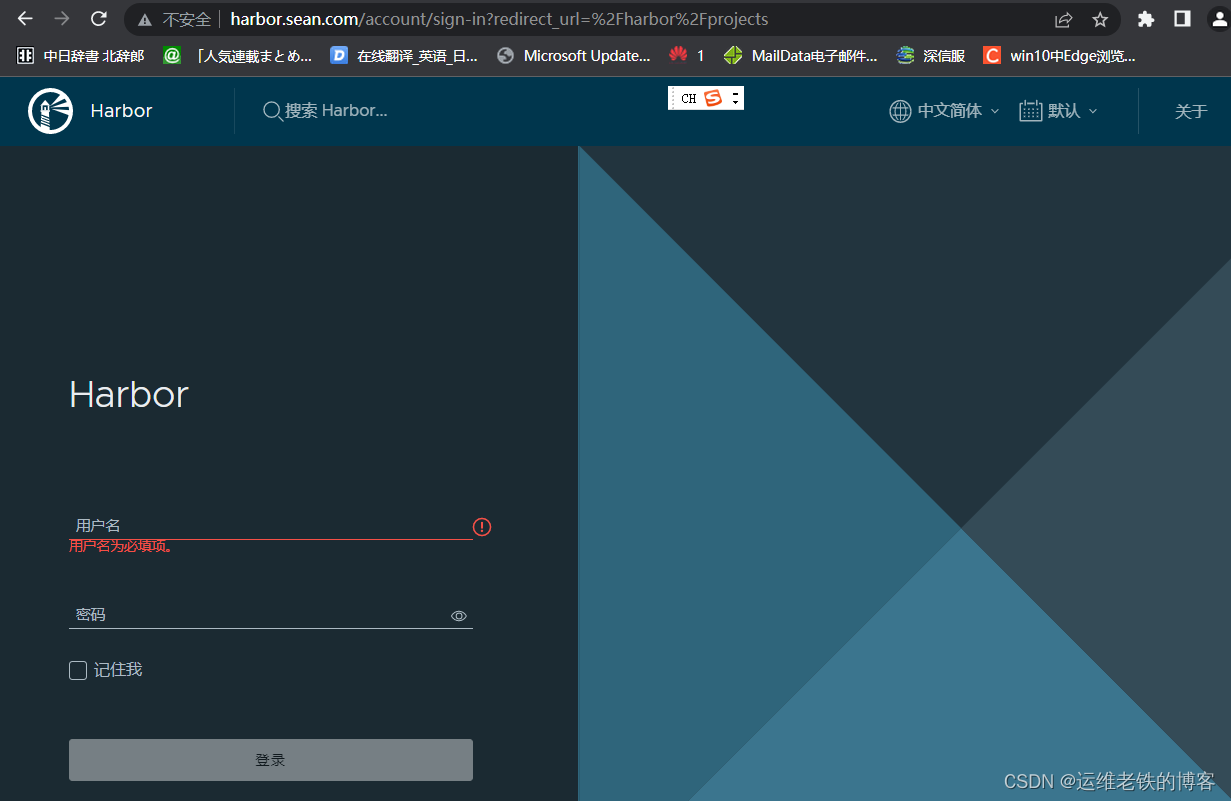
Task: Toggle the browser side panel icon
Action: click(1182, 19)
